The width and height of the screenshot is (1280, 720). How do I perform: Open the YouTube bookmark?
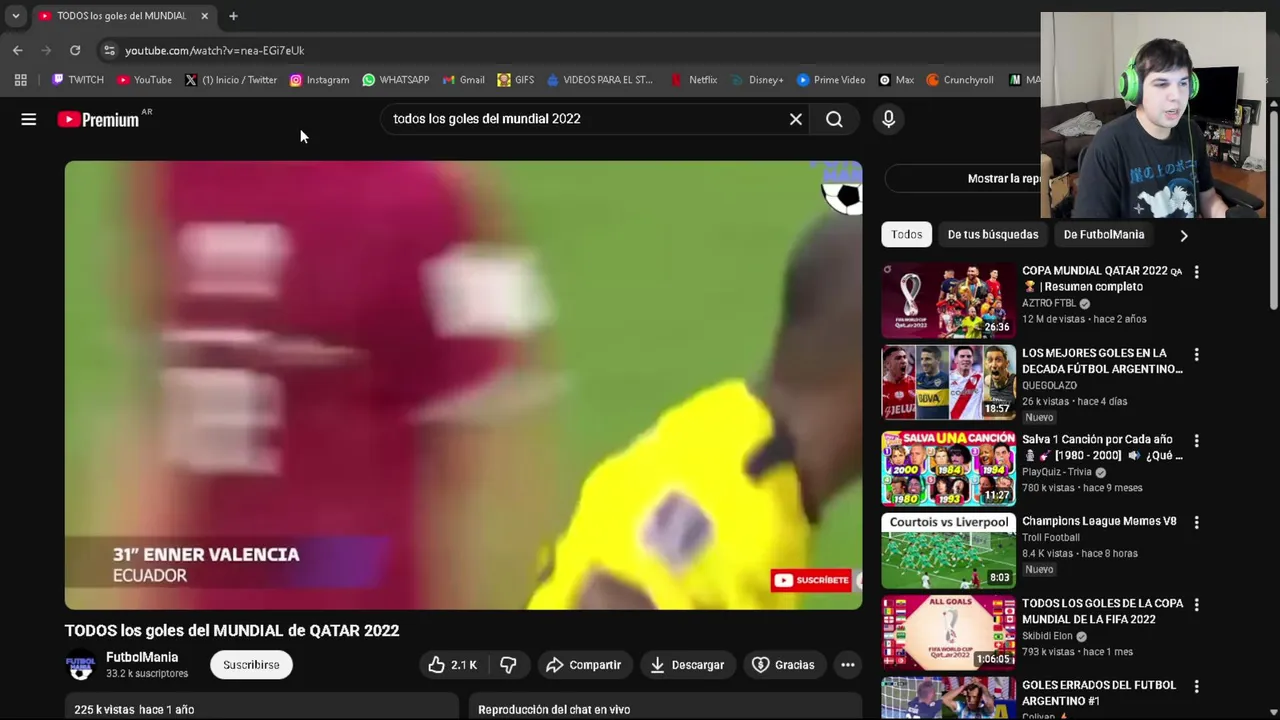point(144,80)
